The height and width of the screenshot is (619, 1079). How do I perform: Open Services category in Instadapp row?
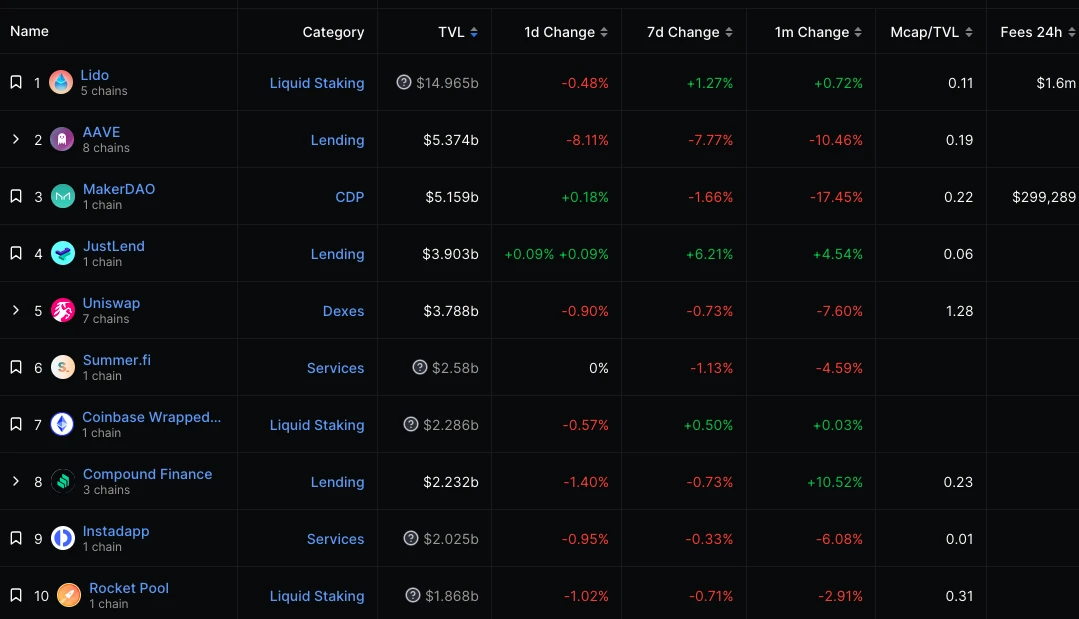tap(335, 539)
